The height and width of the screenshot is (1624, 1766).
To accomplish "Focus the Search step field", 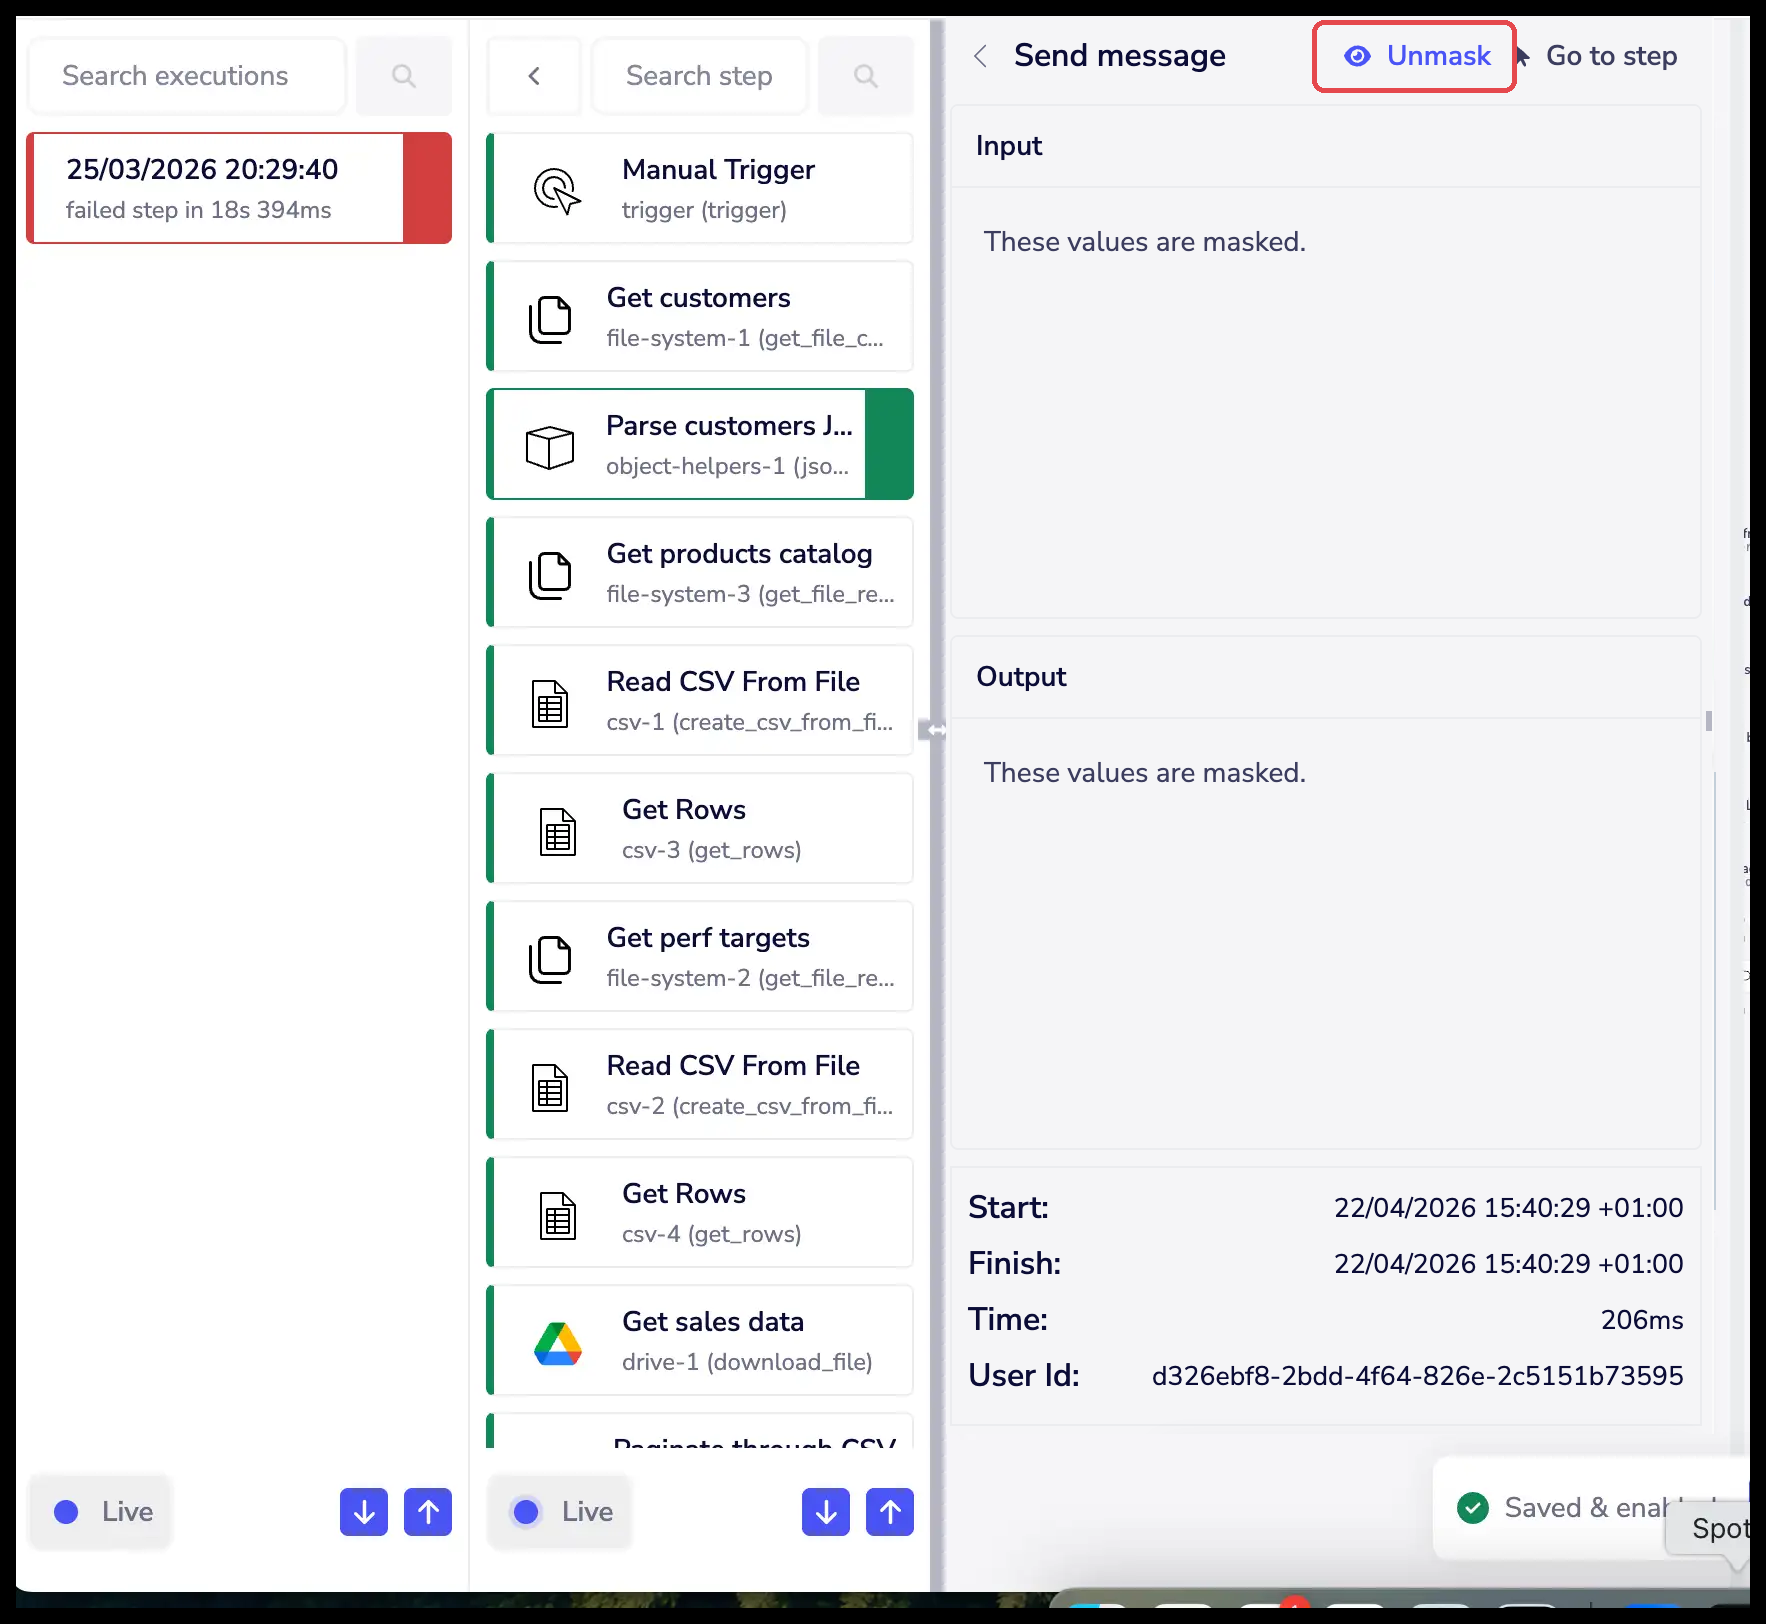I will [x=699, y=76].
